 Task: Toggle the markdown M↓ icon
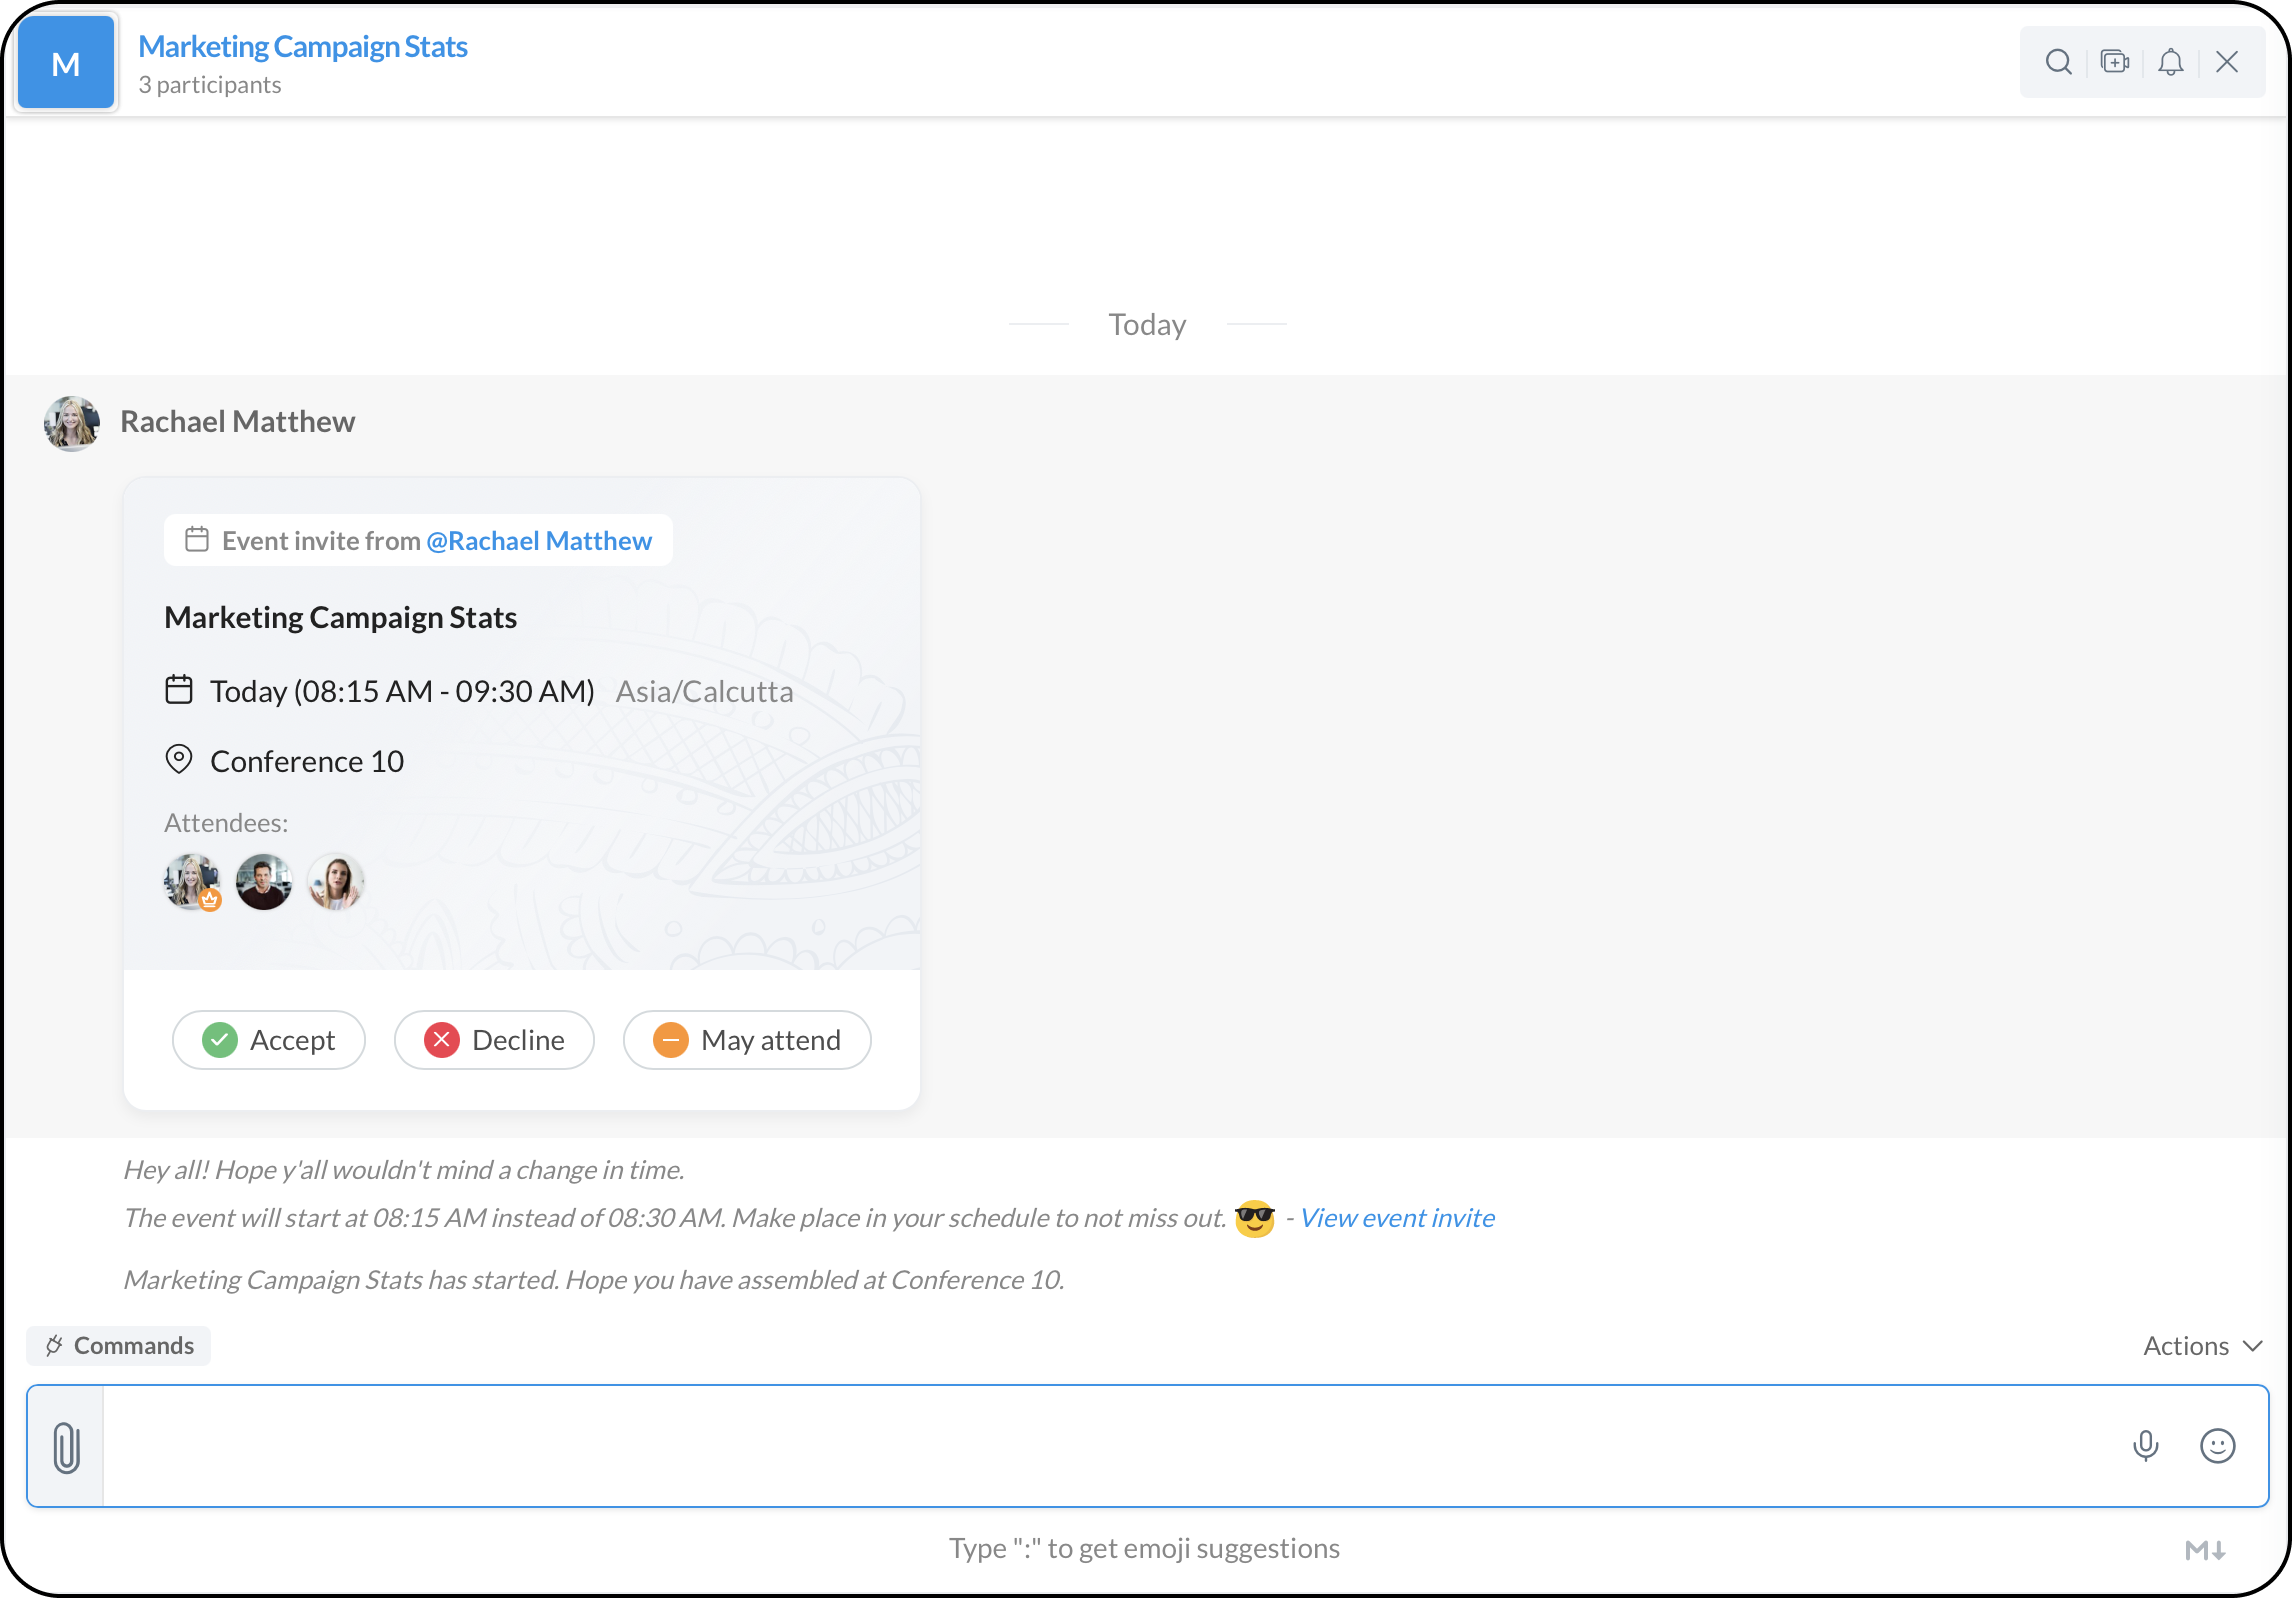(x=2204, y=1550)
